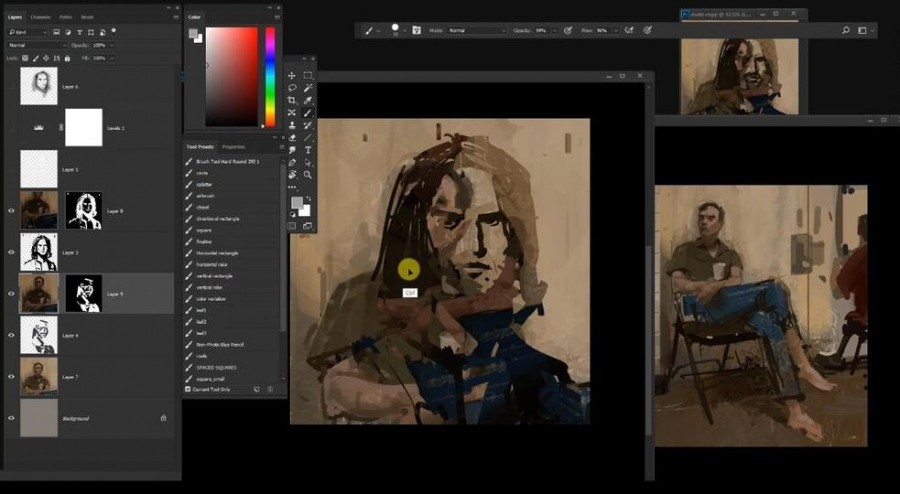Filter layers by pixel layer icon
Viewport: 900px width, 494px height.
coord(56,32)
